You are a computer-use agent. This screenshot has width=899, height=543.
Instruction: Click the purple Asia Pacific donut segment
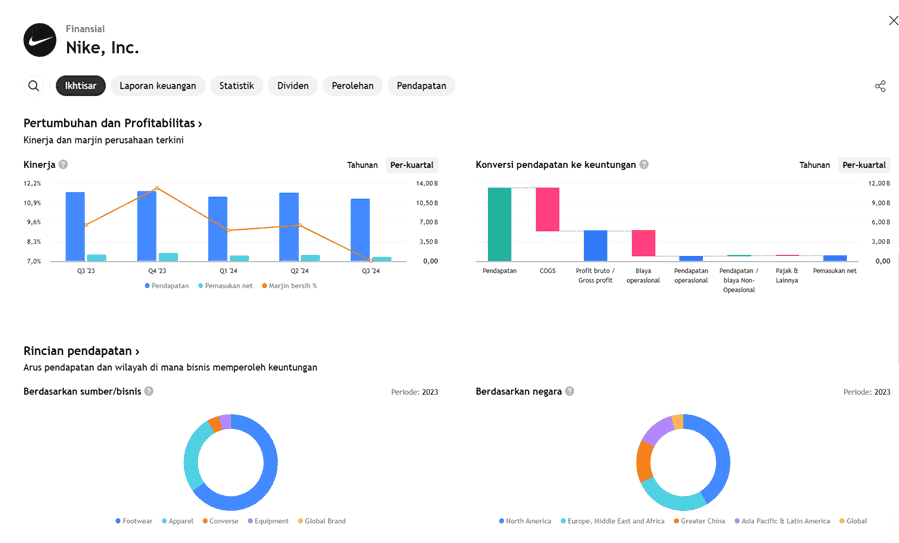click(x=658, y=430)
